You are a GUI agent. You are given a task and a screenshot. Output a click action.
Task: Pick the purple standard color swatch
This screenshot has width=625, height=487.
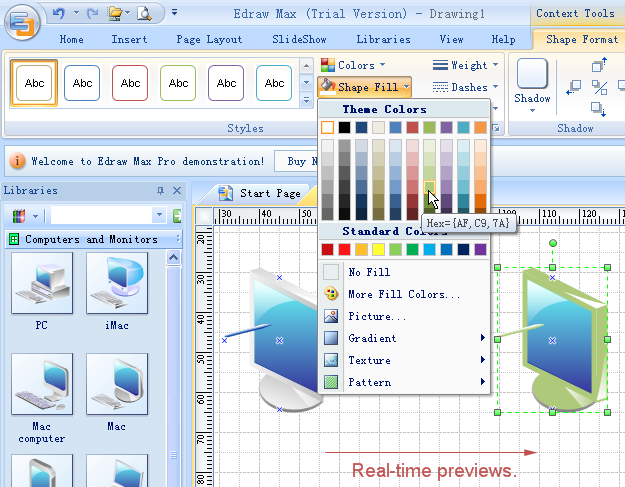pos(480,249)
